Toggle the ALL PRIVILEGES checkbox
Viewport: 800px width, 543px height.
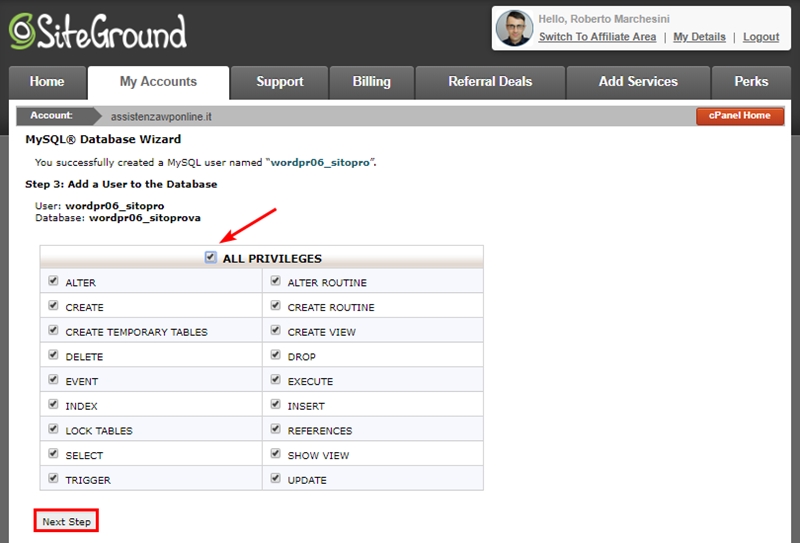211,257
